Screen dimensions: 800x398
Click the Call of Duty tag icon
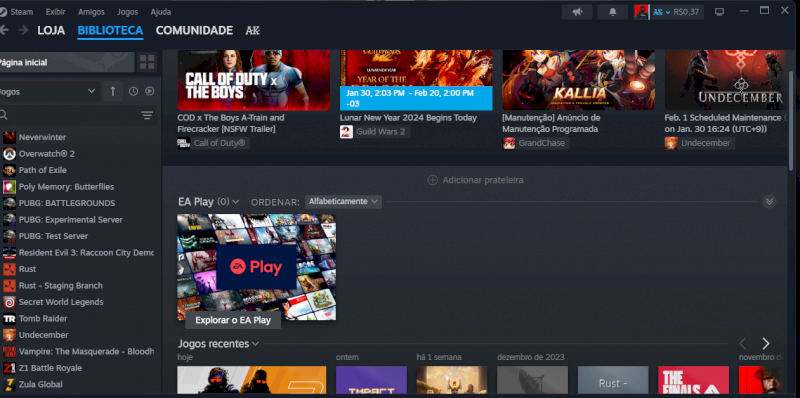[184, 143]
